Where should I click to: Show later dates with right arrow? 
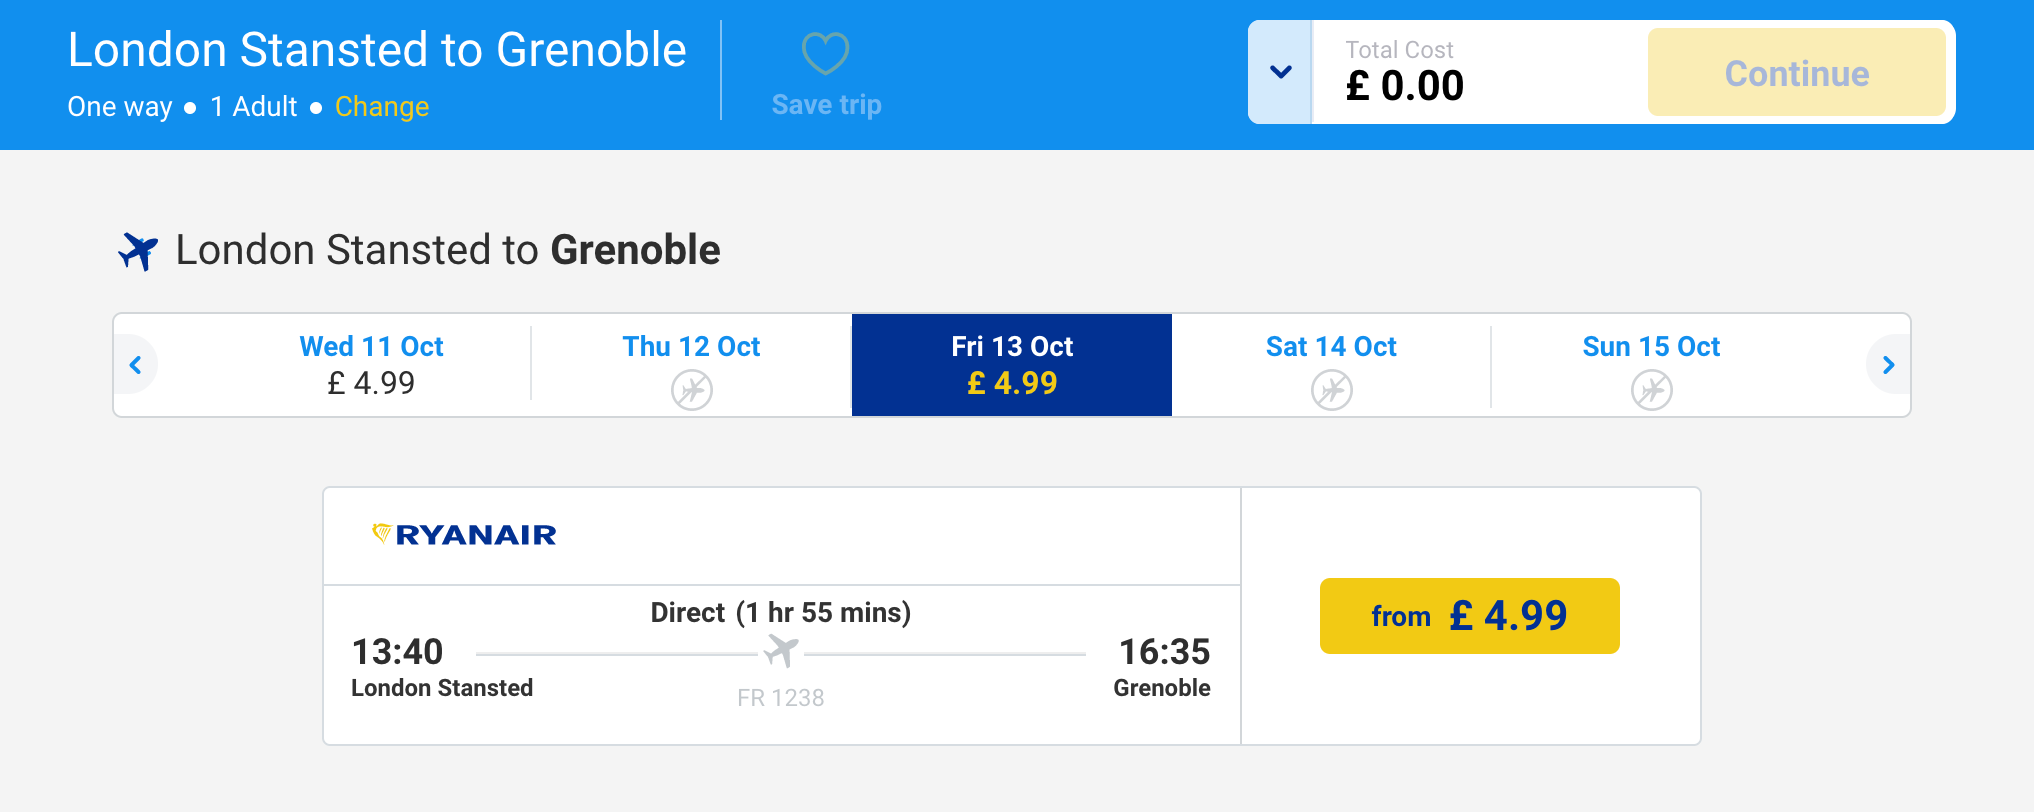pyautogui.click(x=1888, y=365)
